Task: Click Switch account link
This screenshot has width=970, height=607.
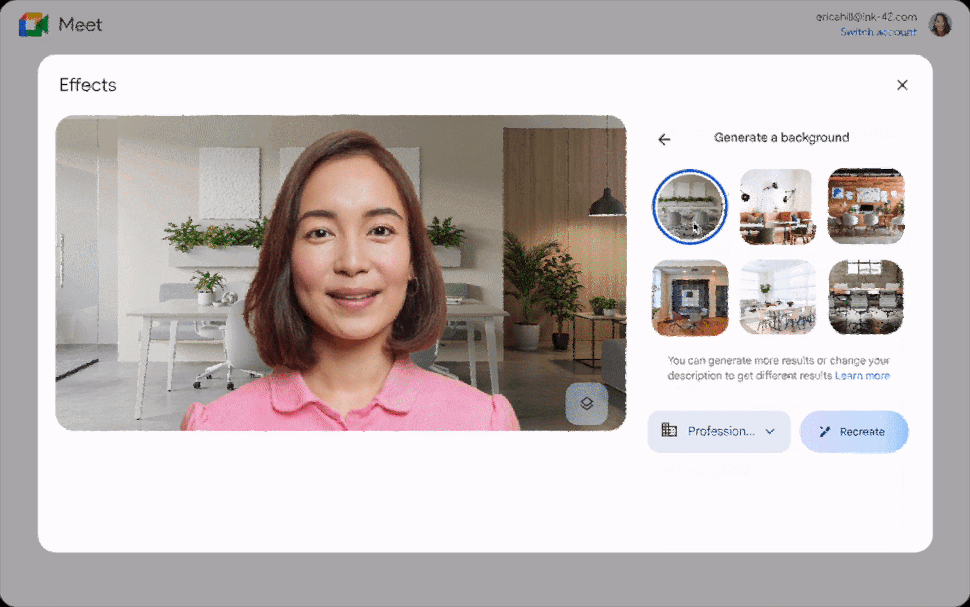Action: 878,32
